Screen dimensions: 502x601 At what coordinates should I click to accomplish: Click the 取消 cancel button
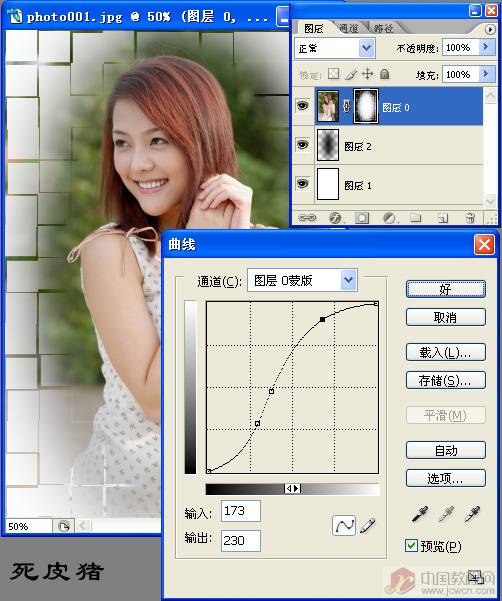pyautogui.click(x=445, y=317)
